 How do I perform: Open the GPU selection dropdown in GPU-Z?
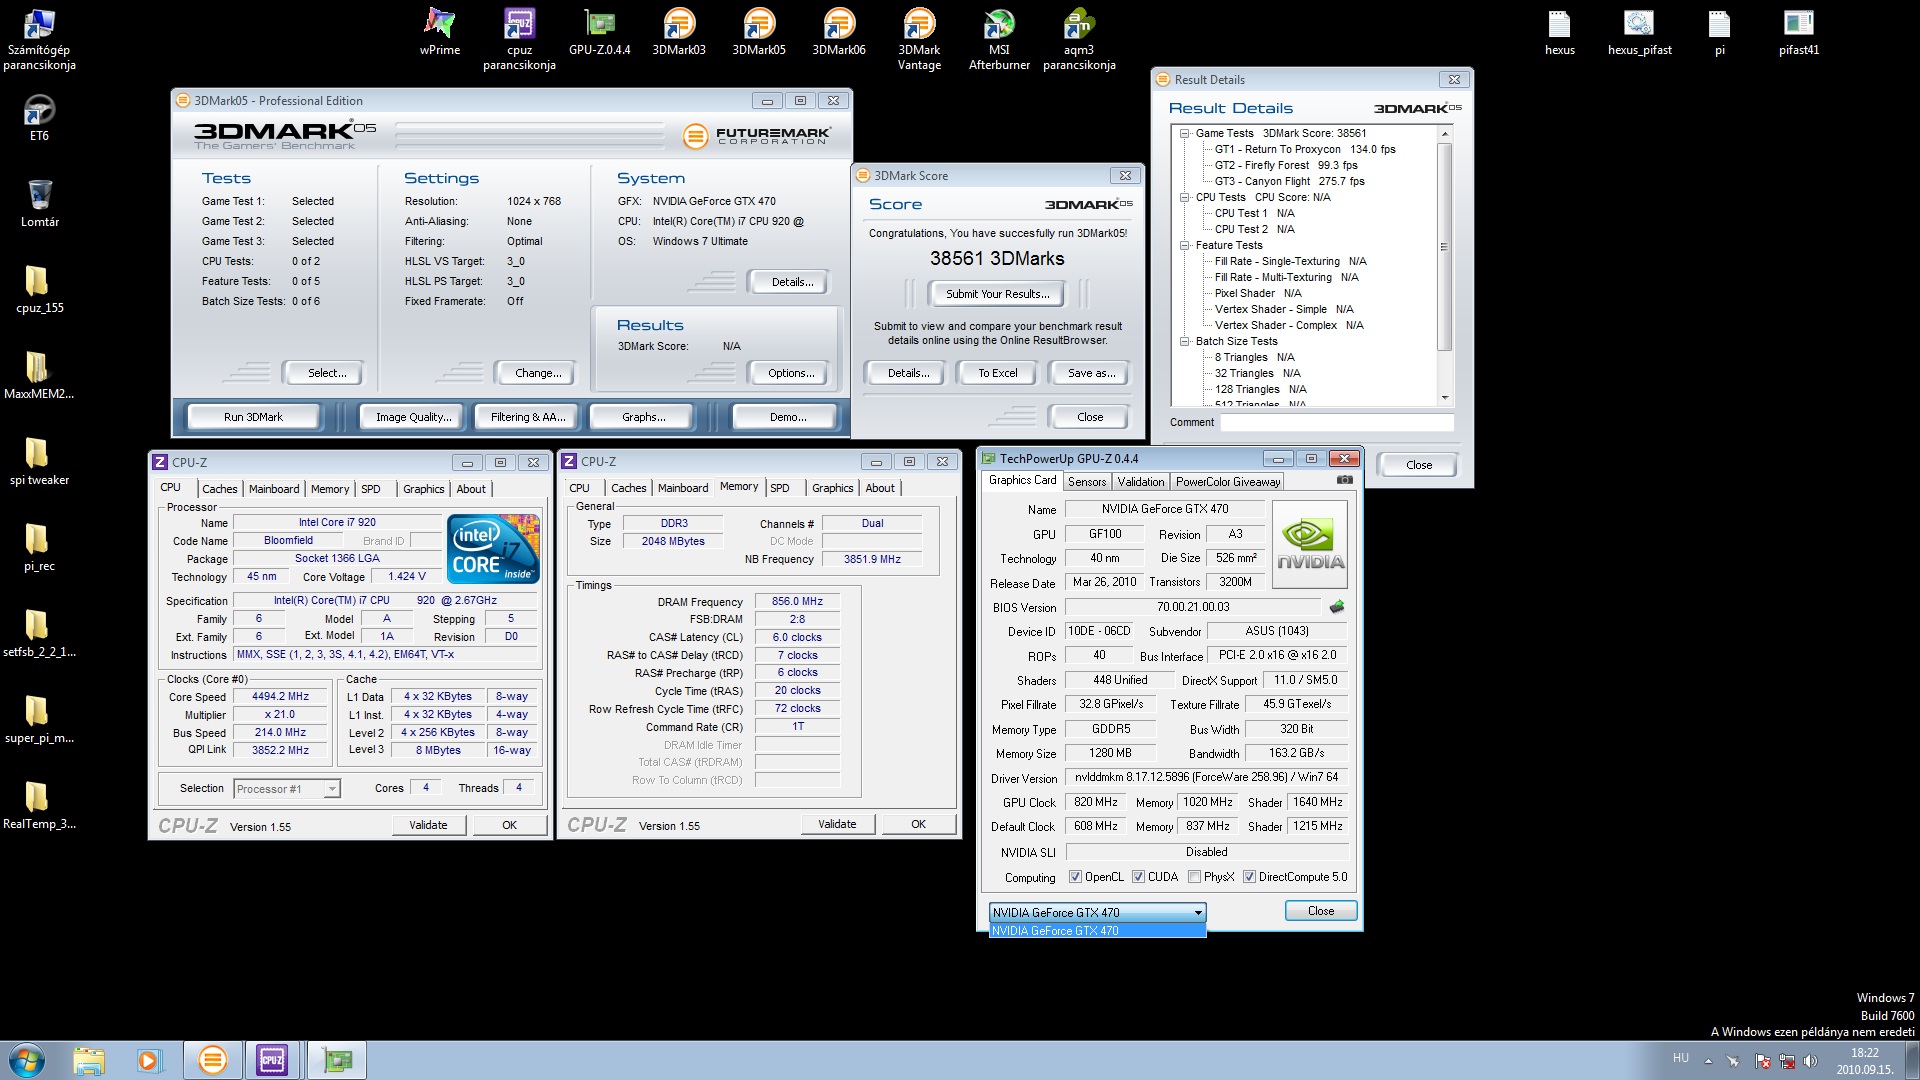click(1097, 912)
